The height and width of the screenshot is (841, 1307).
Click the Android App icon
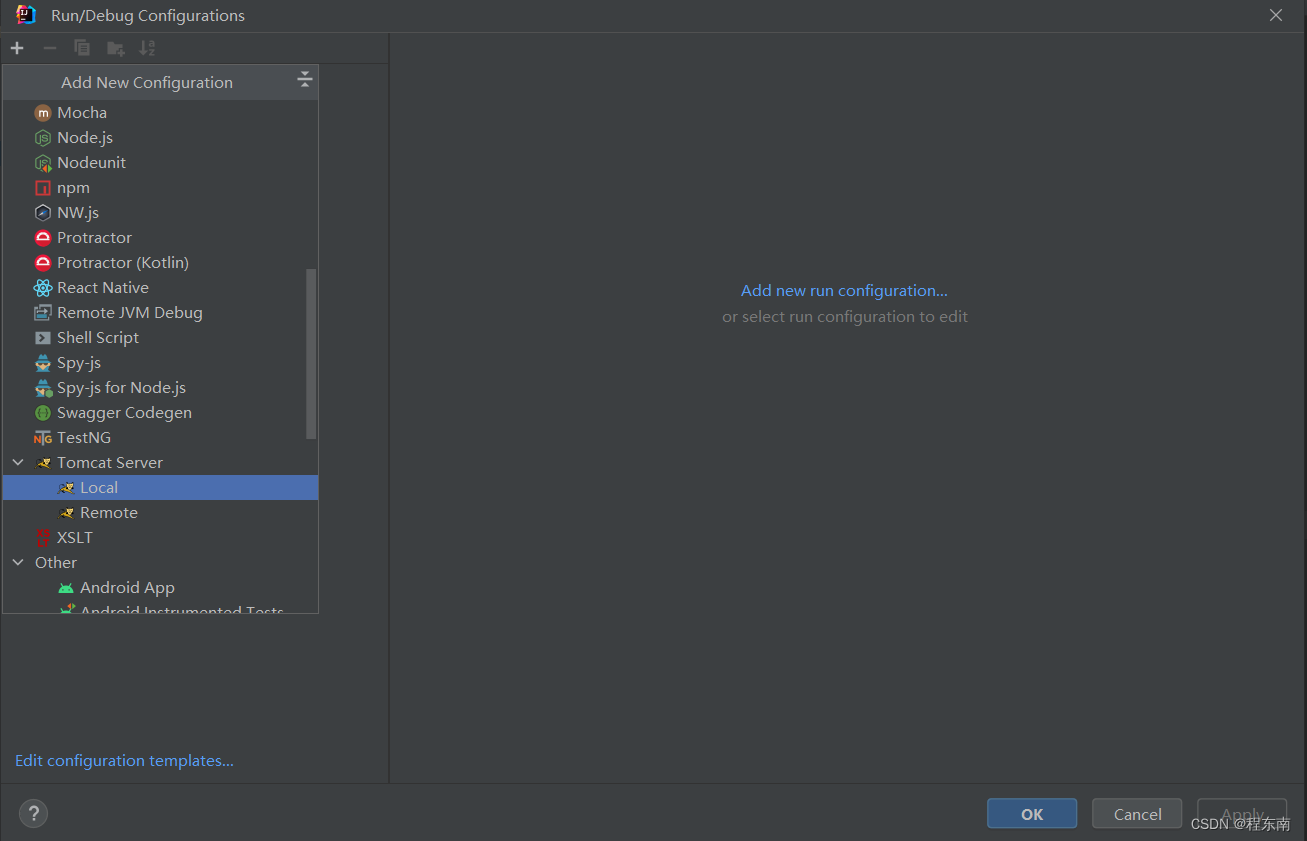[66, 588]
